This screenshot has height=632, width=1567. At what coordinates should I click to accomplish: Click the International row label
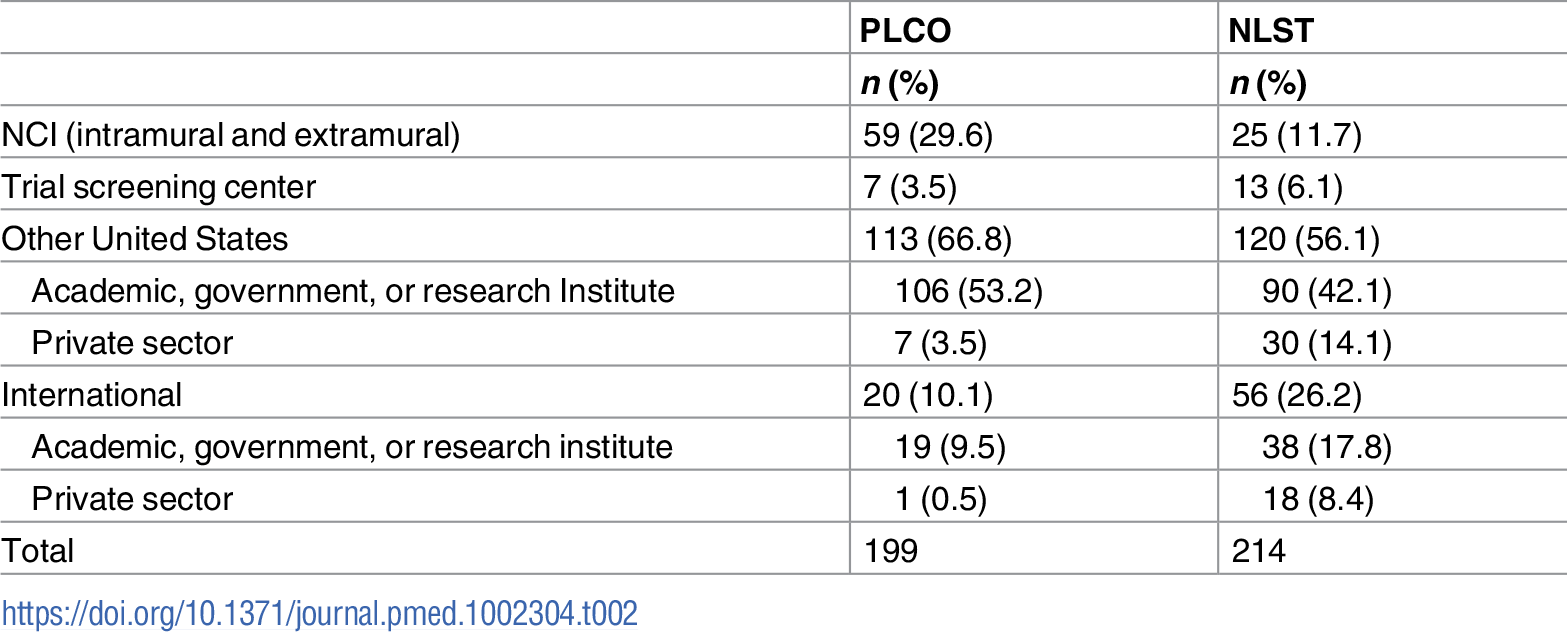92,395
